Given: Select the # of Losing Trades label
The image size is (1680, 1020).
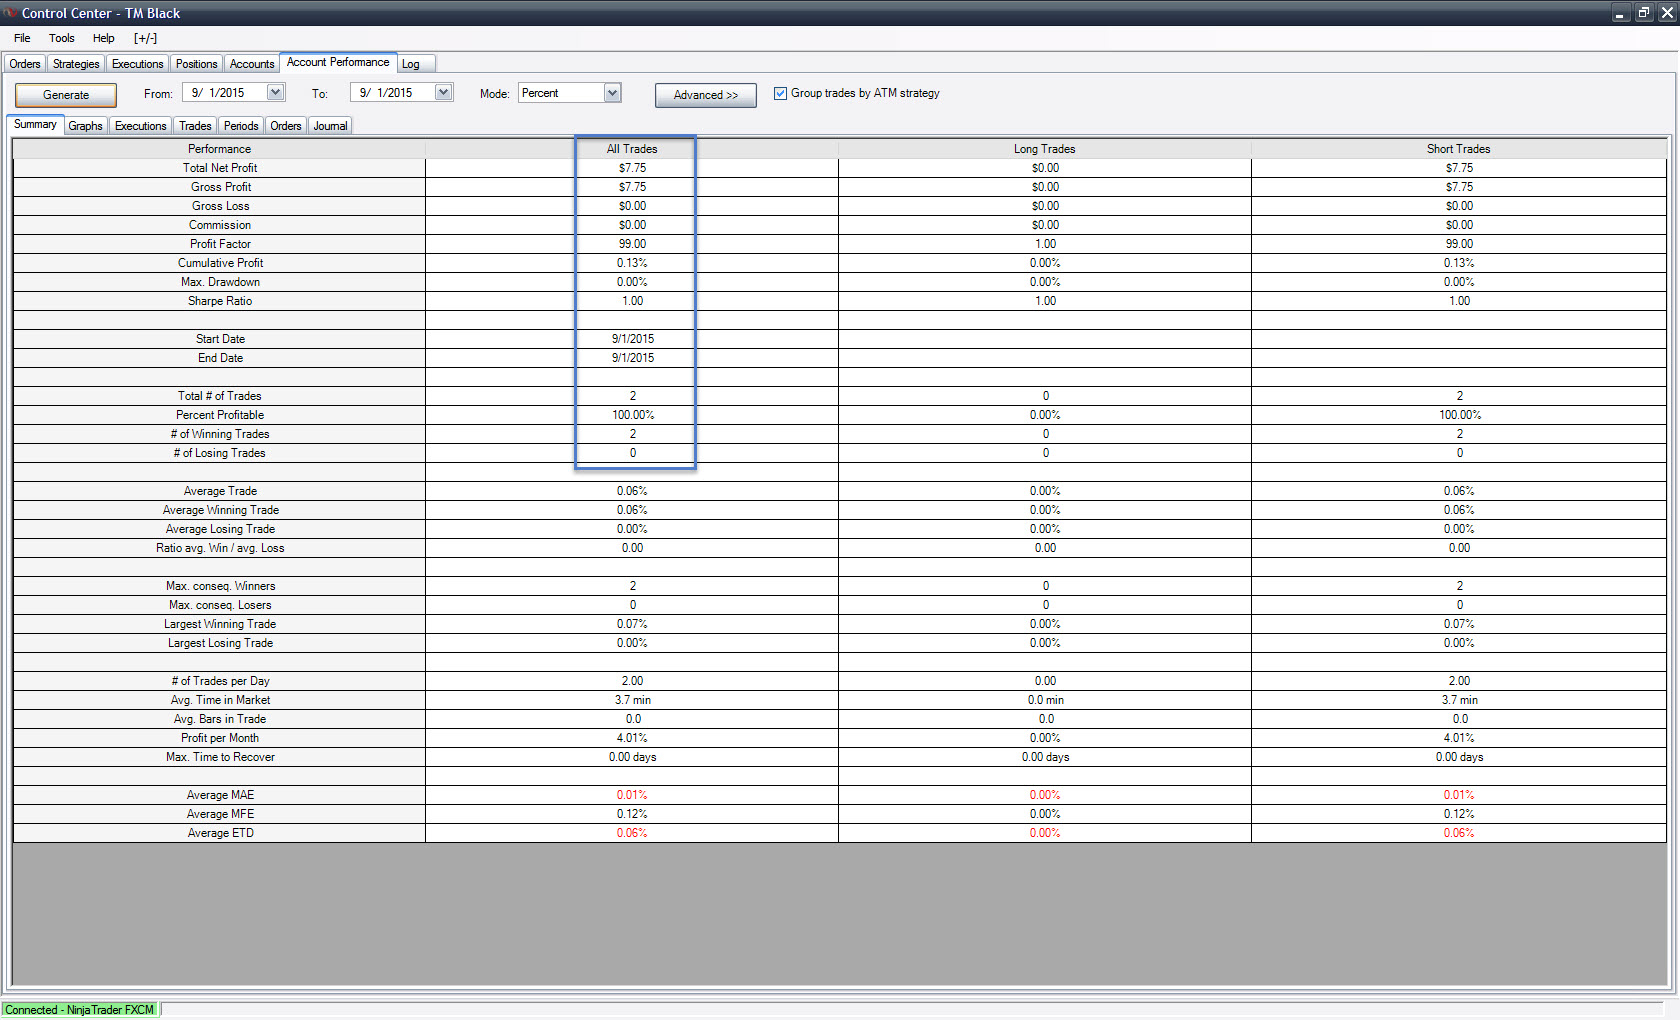Looking at the screenshot, I should [x=220, y=453].
